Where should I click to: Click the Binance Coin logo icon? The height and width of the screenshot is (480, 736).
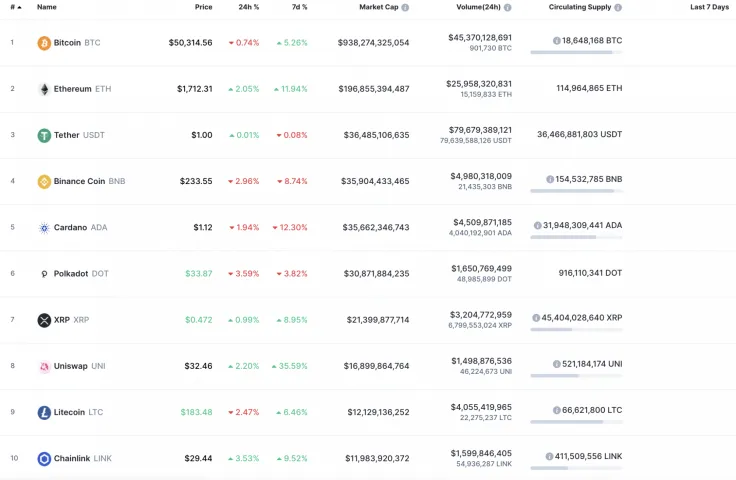click(x=44, y=181)
